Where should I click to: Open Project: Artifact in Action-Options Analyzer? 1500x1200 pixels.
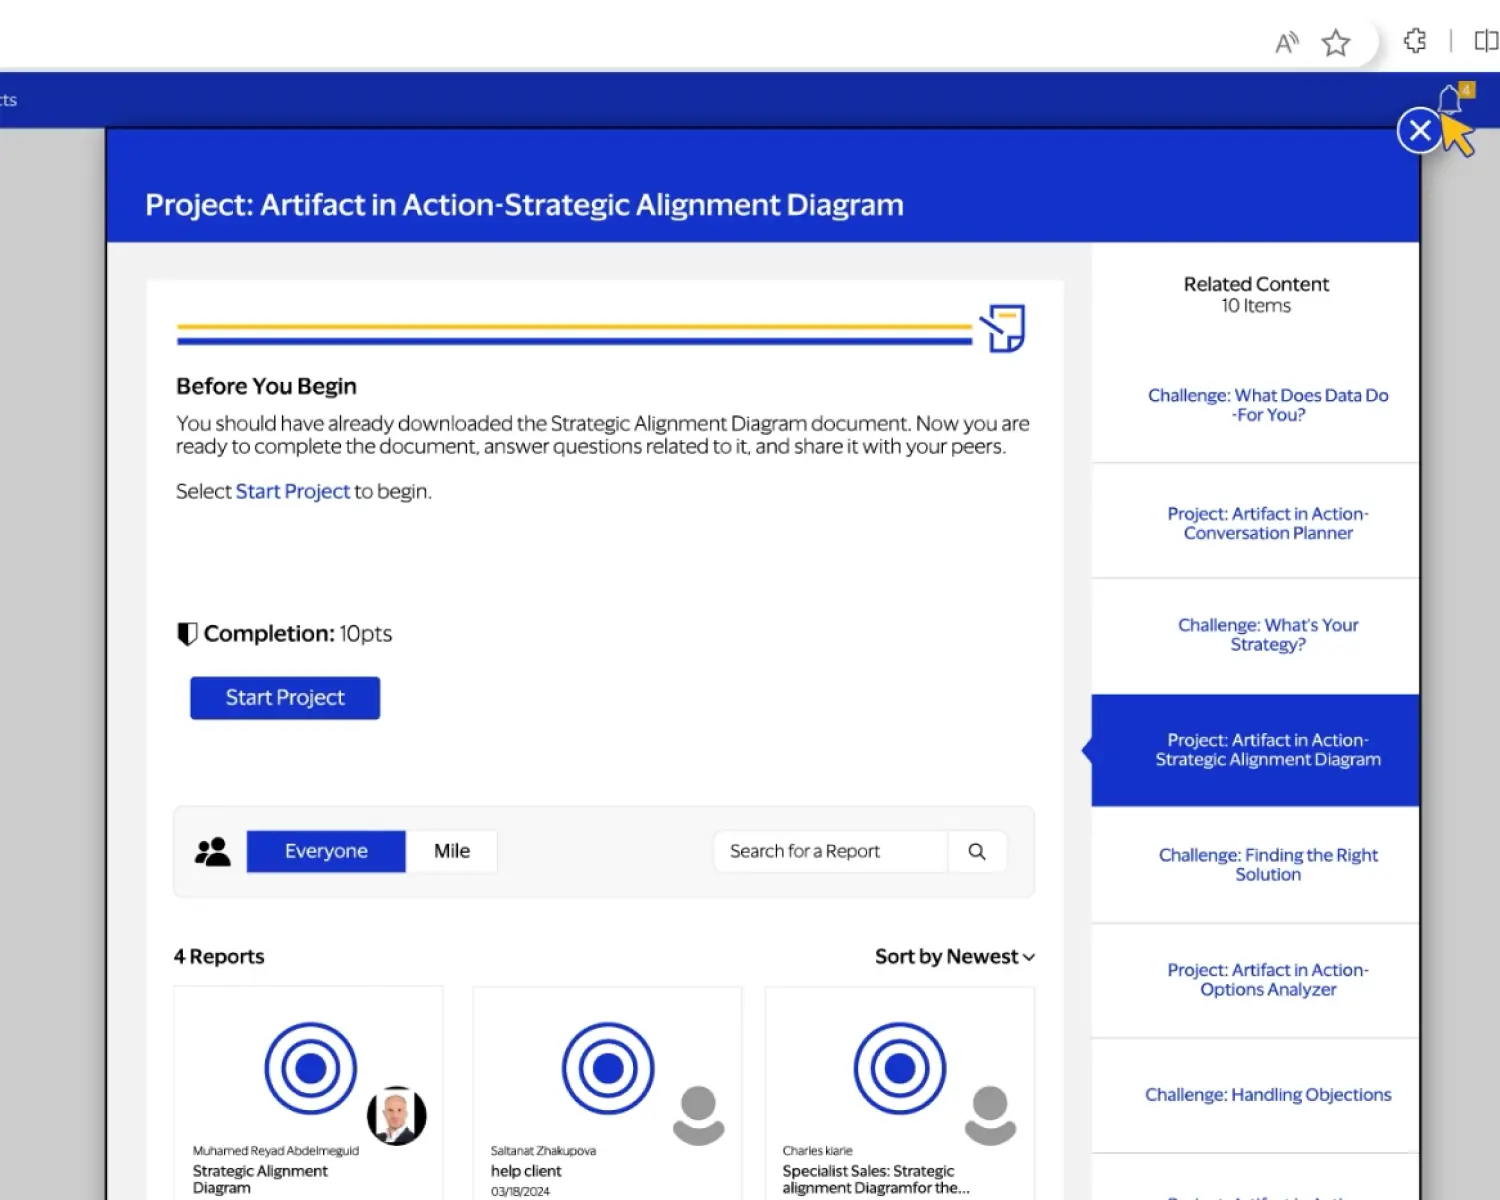1268,979
